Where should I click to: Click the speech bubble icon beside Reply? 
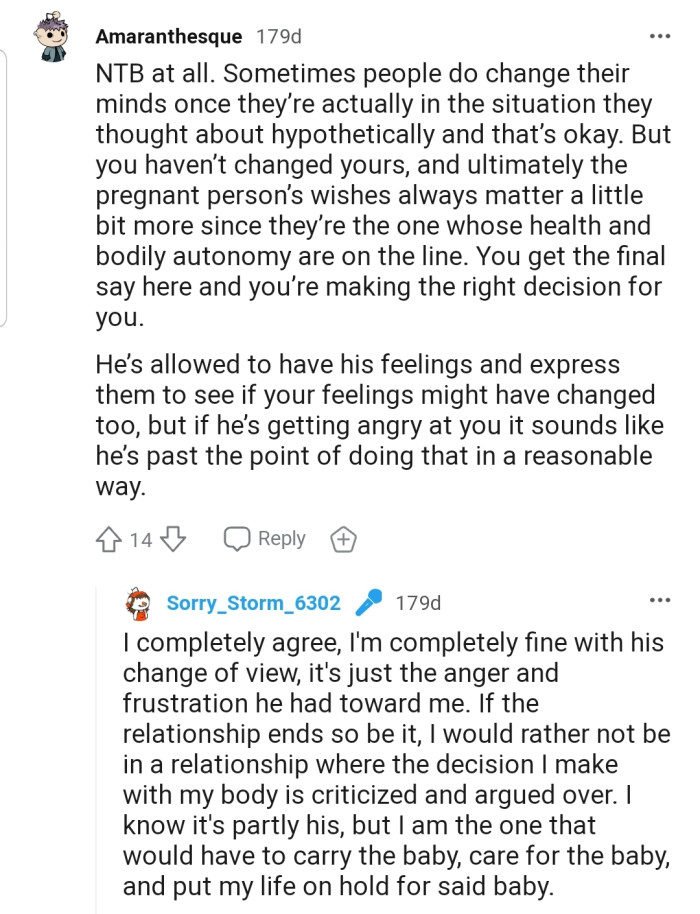pos(236,539)
